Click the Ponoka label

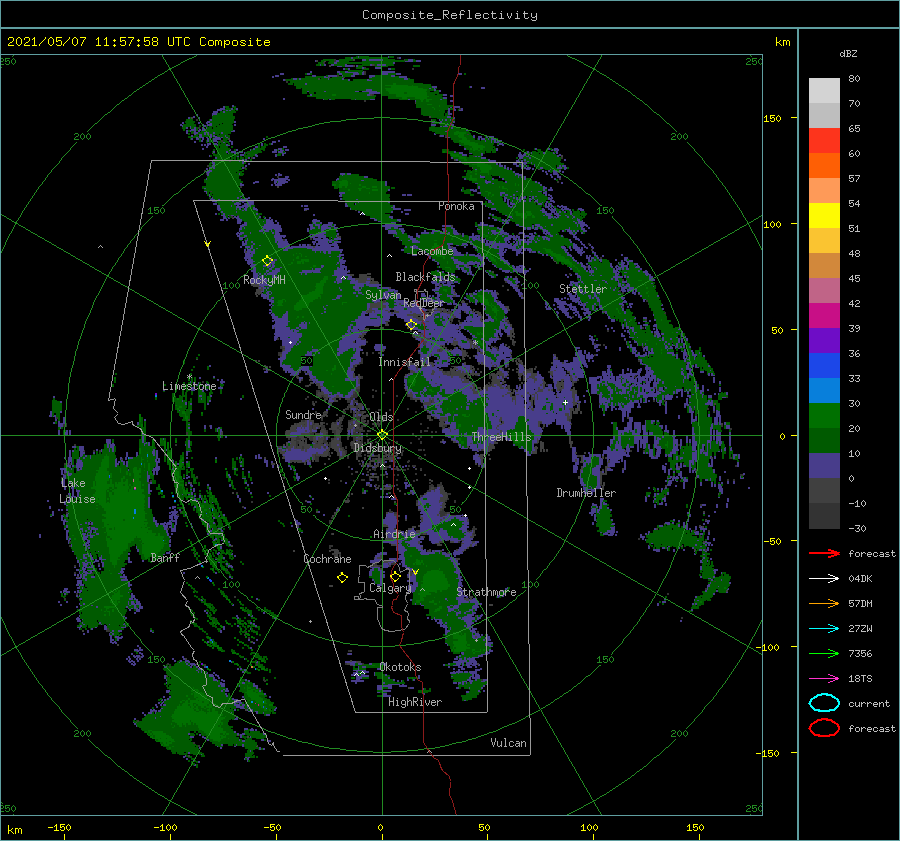(x=456, y=206)
